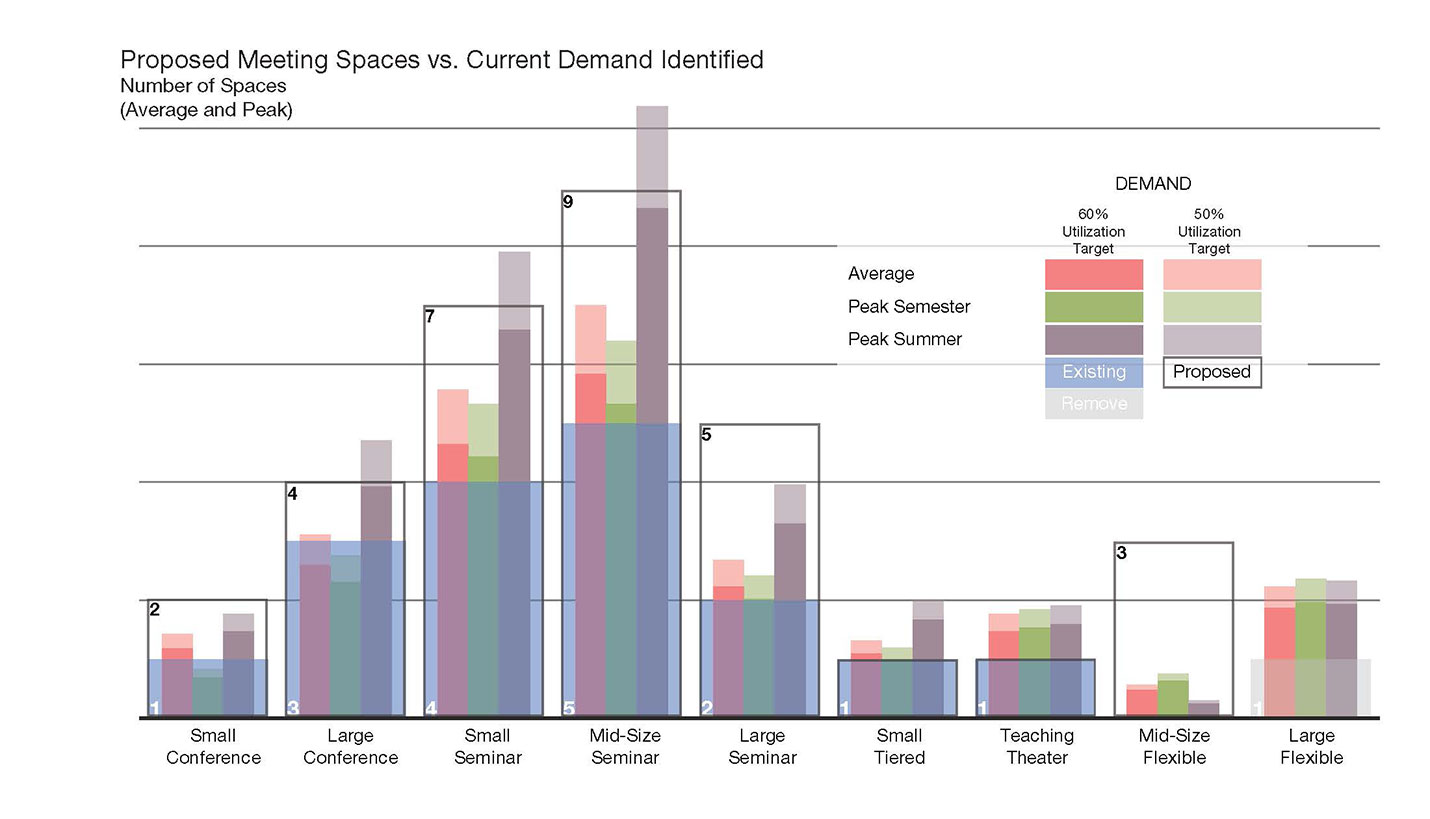The width and height of the screenshot is (1430, 819).
Task: Click the 'Large Flexible' axis label
Action: tap(1311, 747)
